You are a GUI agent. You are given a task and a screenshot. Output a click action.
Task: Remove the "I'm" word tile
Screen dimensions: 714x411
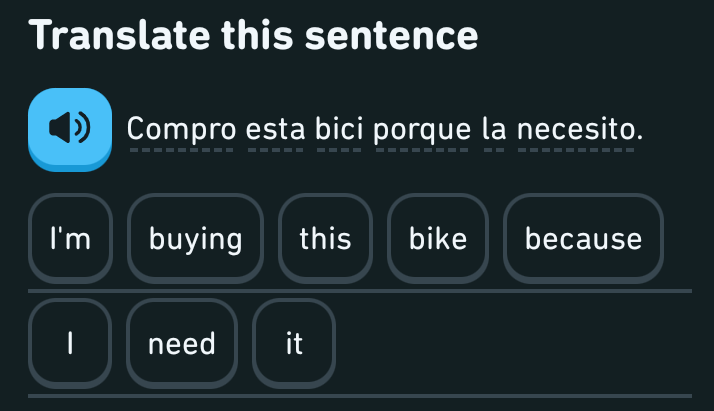71,239
